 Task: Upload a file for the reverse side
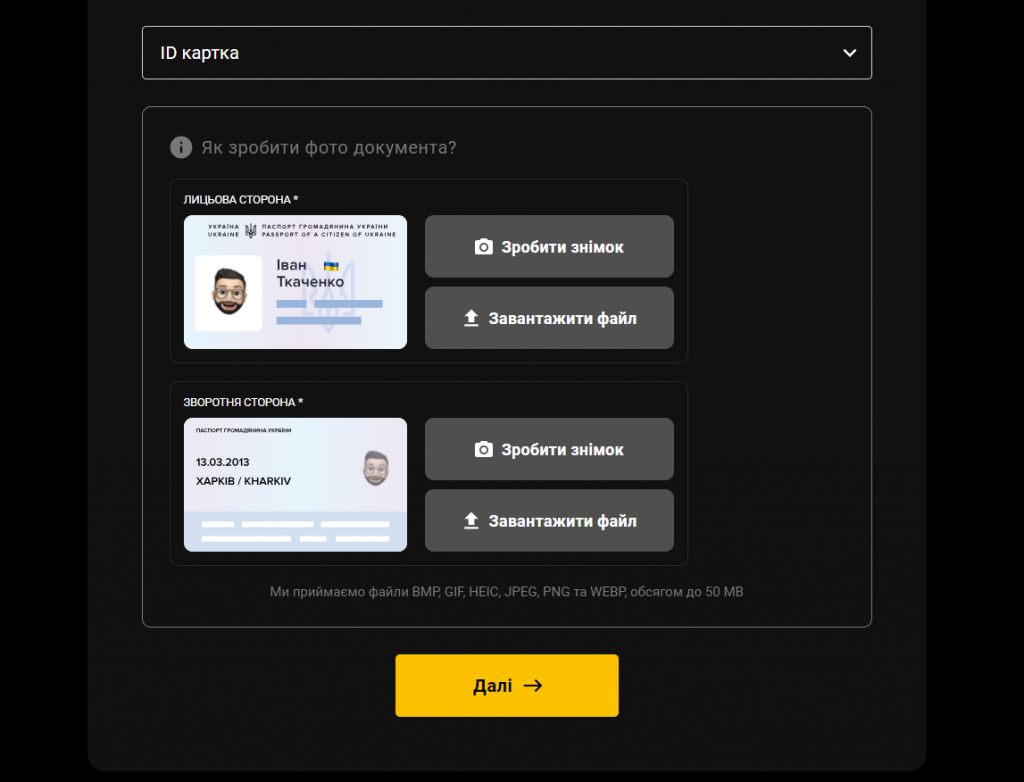[549, 521]
